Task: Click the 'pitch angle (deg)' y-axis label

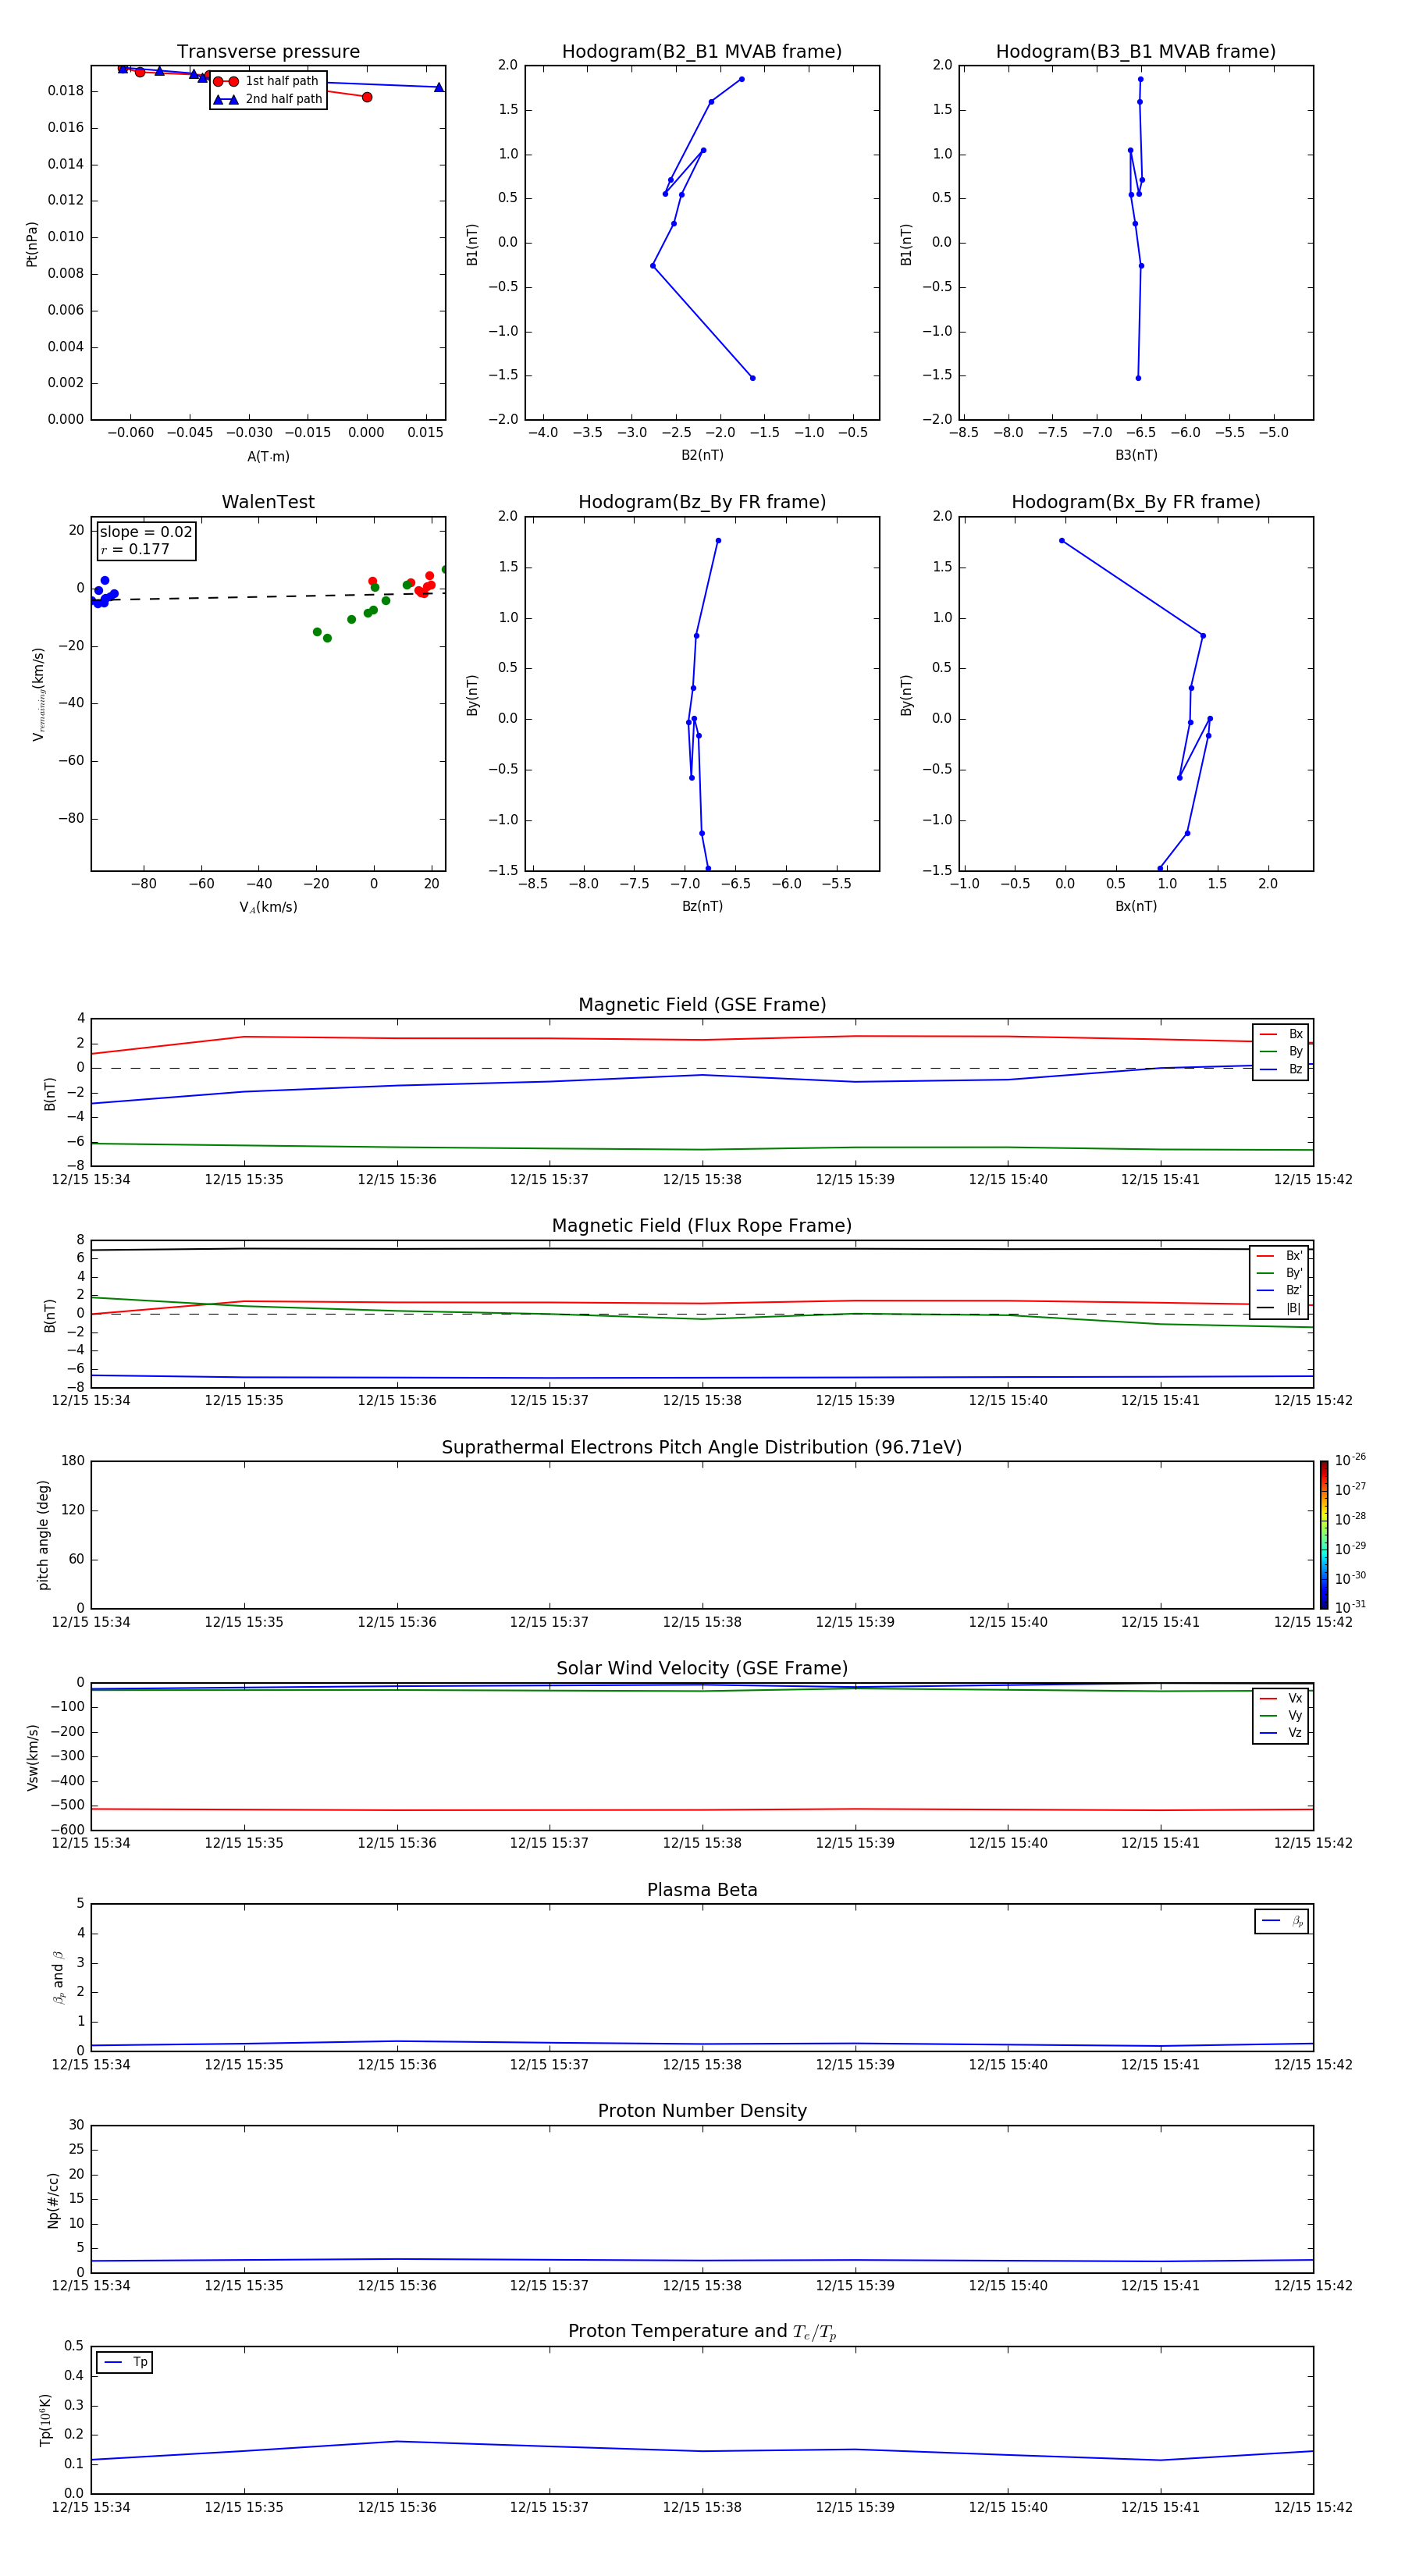Action: tap(43, 1535)
